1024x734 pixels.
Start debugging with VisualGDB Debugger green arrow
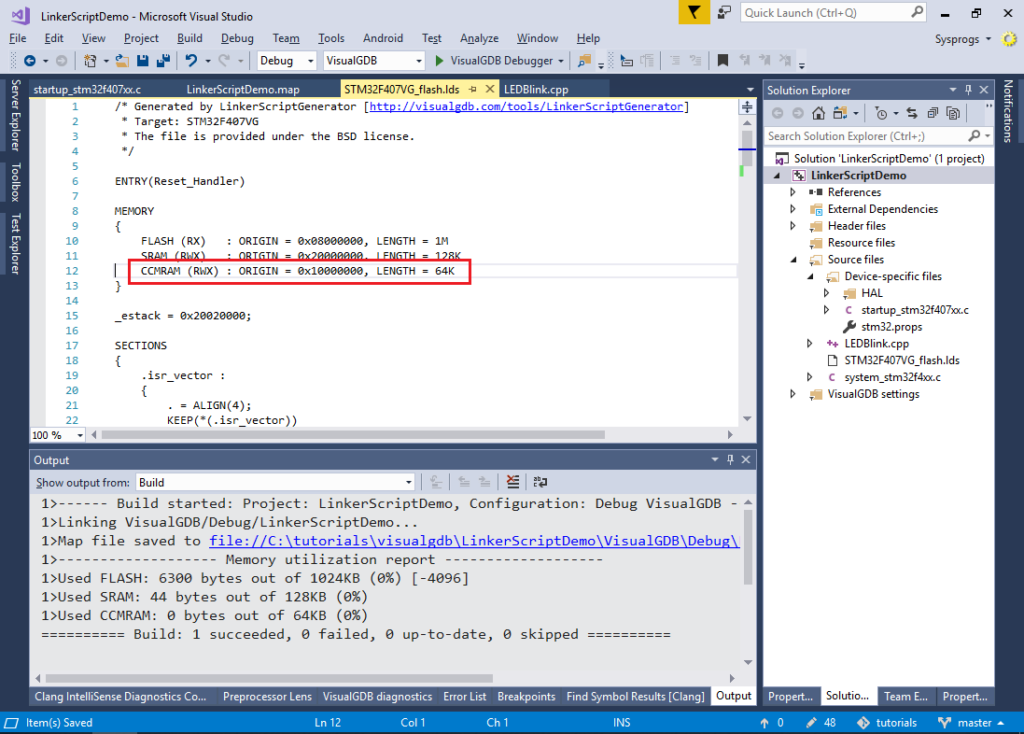point(441,61)
